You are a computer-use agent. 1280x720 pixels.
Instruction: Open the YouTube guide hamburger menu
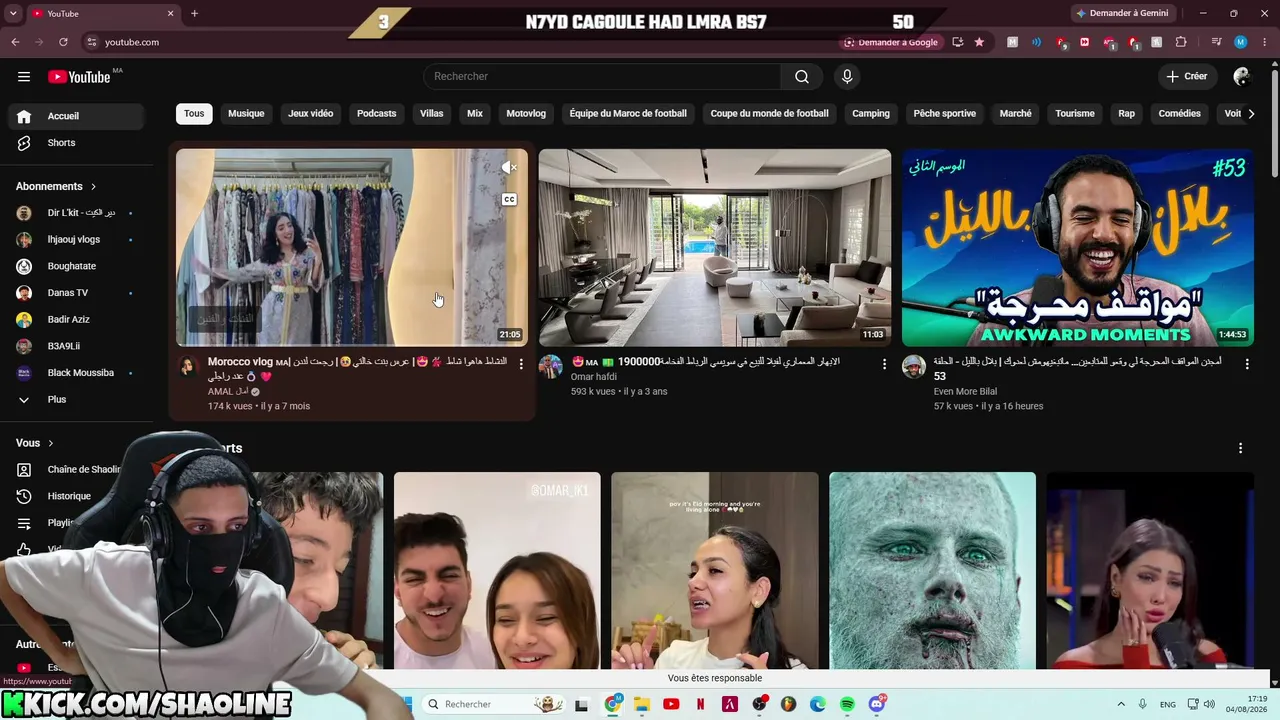[24, 77]
